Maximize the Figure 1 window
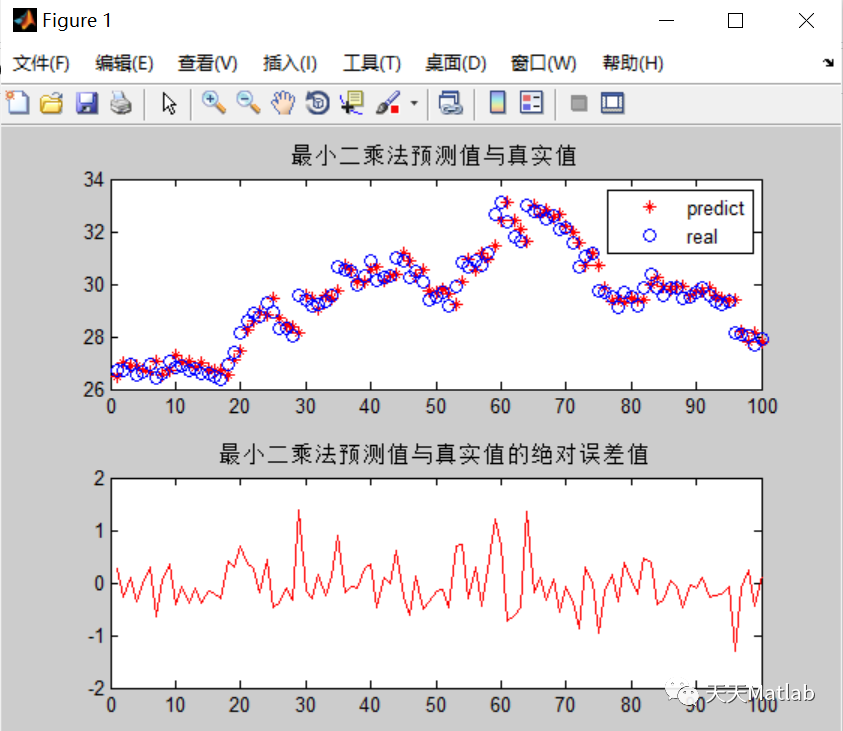The image size is (843, 731). click(x=735, y=21)
